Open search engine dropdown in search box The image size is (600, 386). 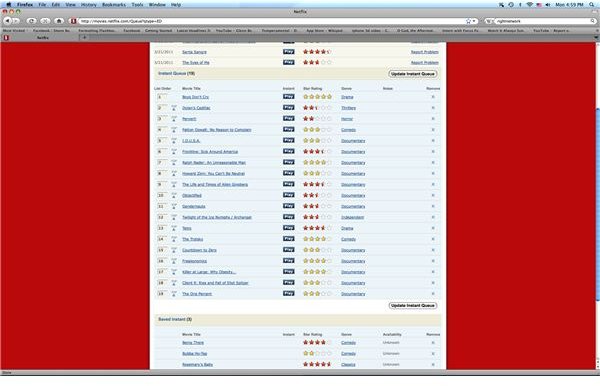(x=490, y=21)
